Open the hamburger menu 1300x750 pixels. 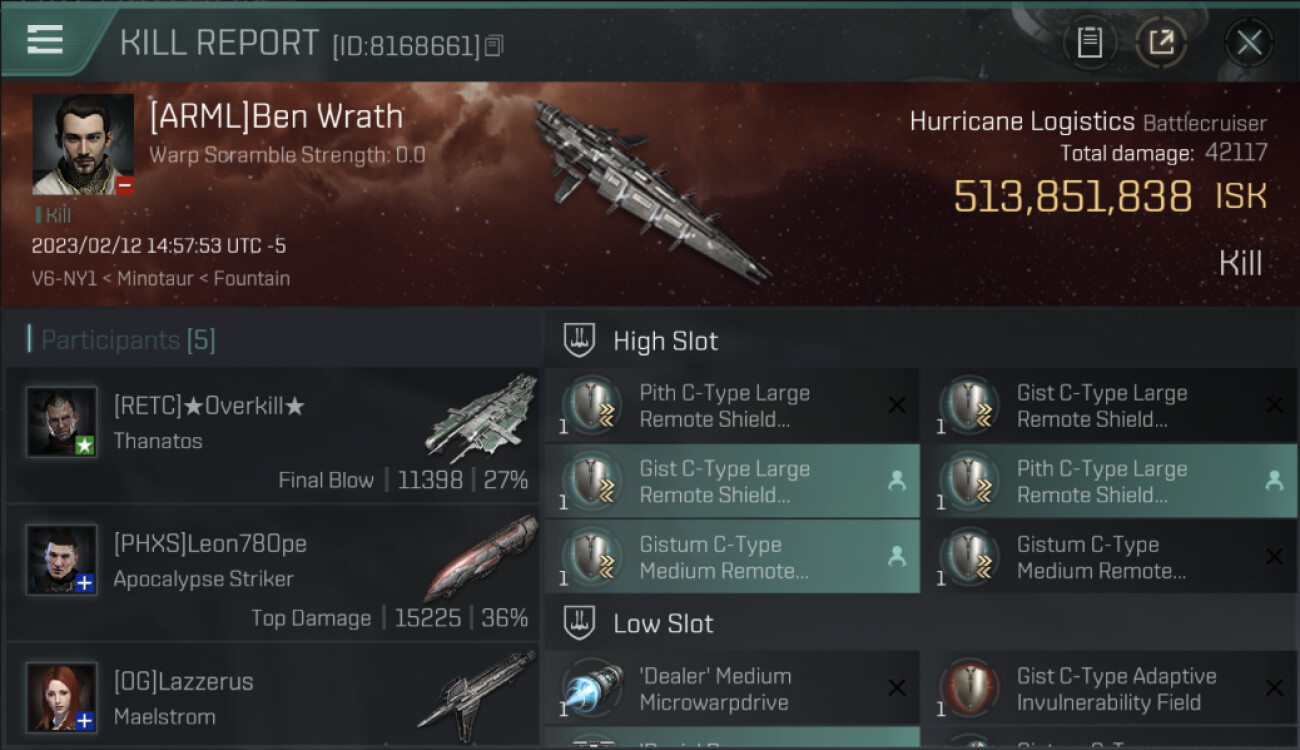[x=45, y=40]
